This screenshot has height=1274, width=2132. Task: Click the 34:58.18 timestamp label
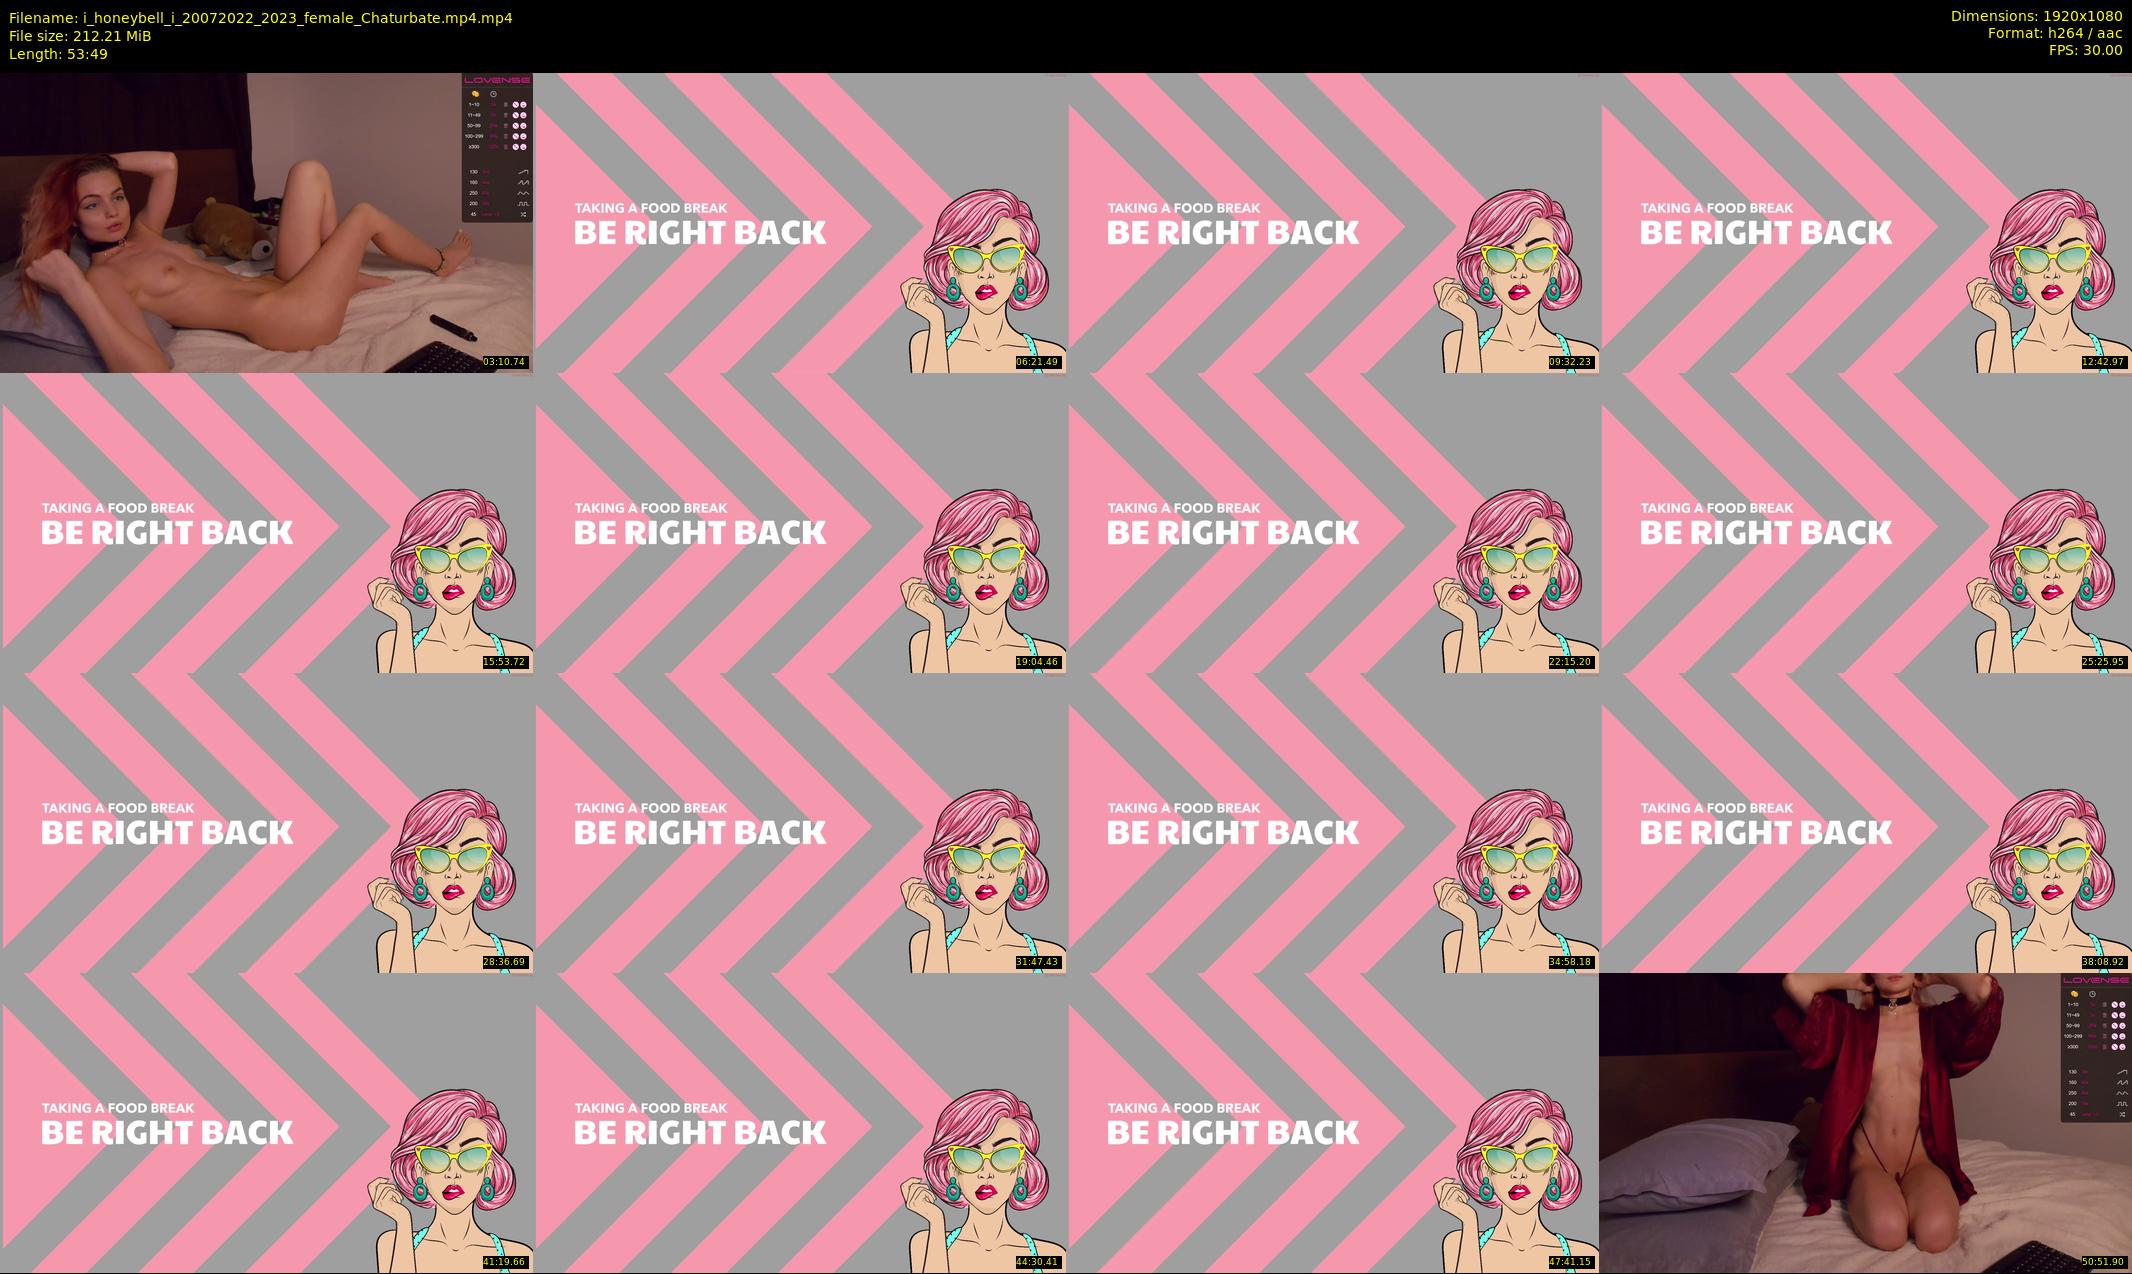coord(1570,962)
